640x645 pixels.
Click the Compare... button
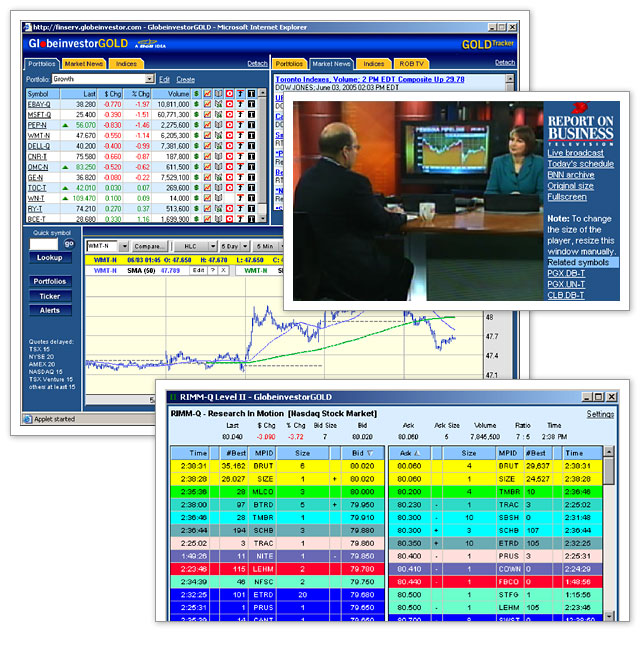150,246
